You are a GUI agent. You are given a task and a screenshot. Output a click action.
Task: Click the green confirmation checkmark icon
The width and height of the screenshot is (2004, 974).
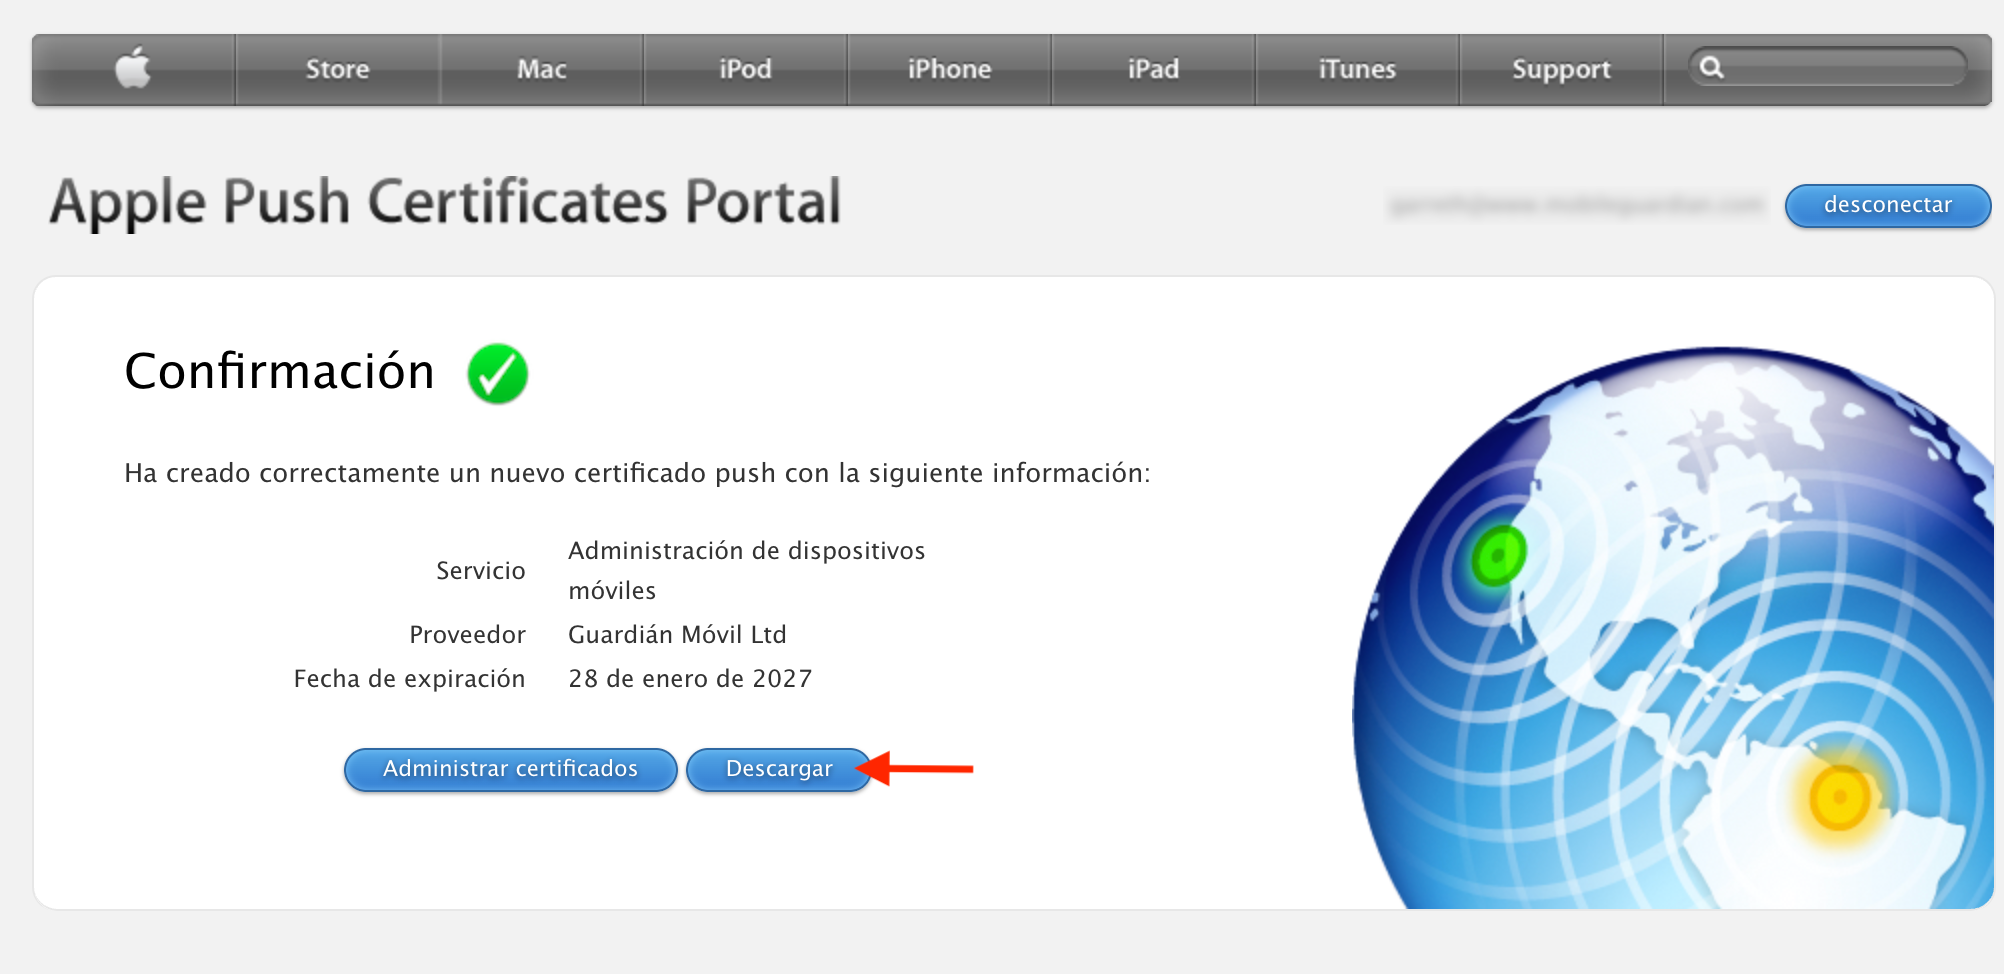pos(497,373)
